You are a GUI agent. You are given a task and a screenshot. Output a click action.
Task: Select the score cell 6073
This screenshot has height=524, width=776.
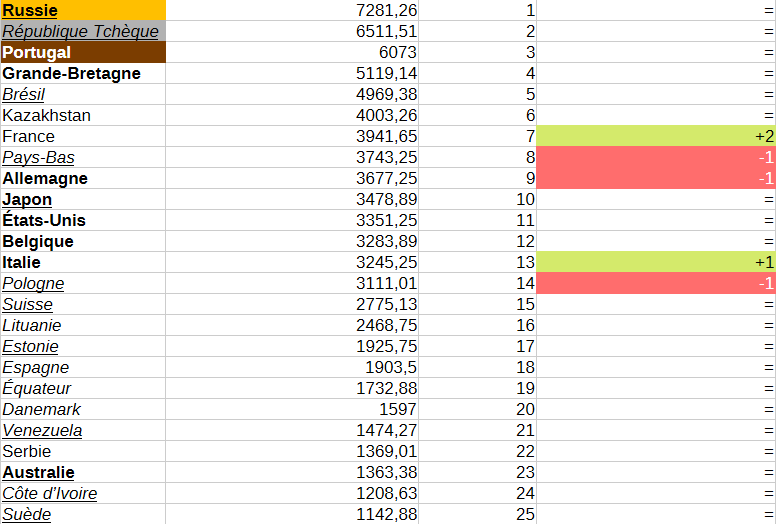292,52
